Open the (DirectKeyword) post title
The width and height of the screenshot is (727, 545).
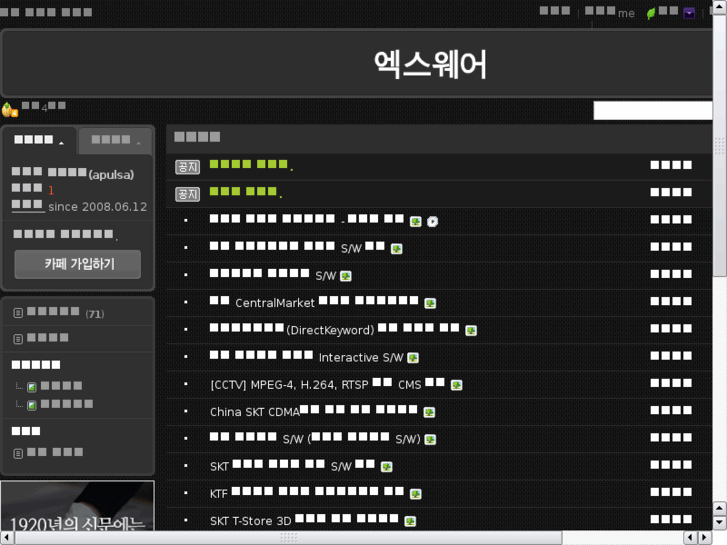[x=334, y=329]
